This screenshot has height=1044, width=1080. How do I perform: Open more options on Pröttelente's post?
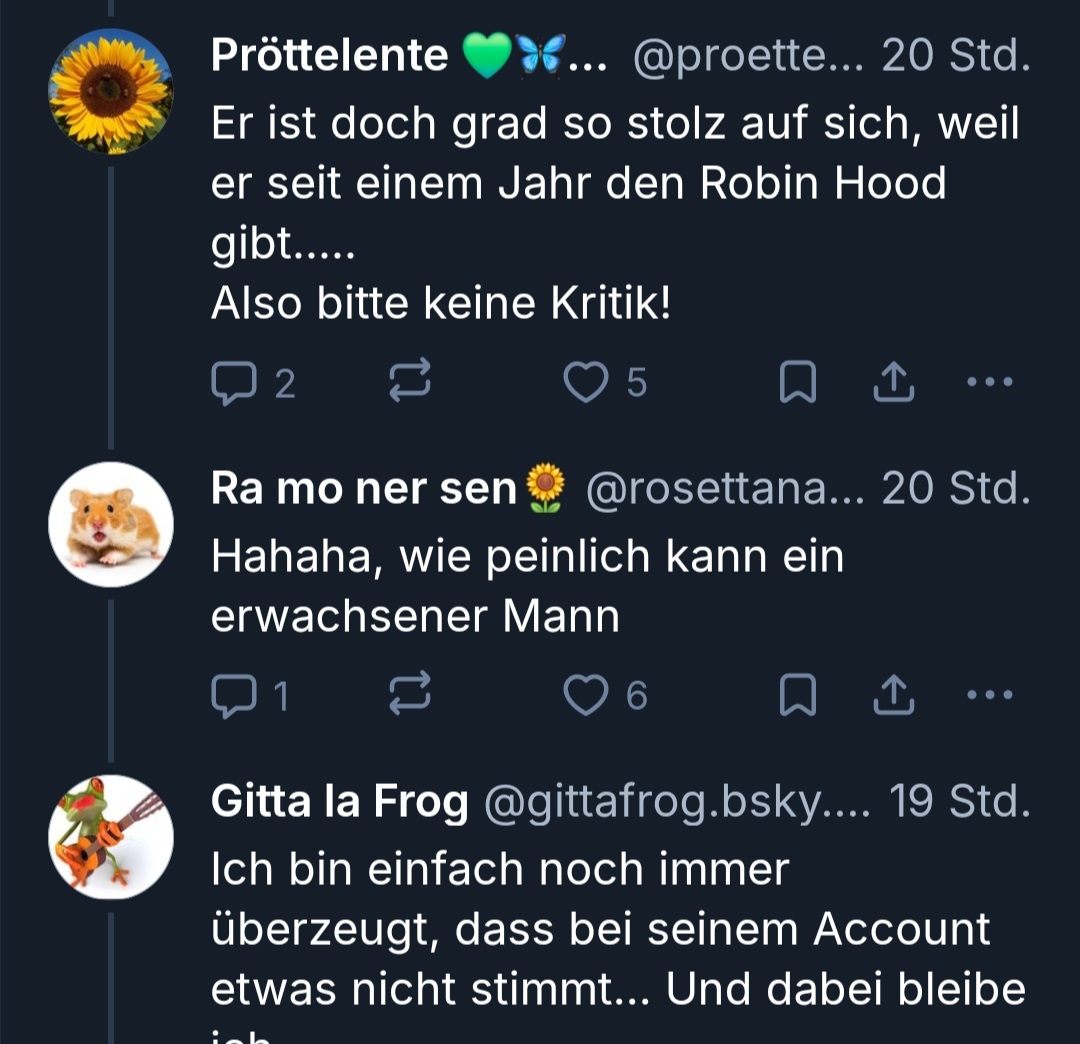(x=991, y=382)
